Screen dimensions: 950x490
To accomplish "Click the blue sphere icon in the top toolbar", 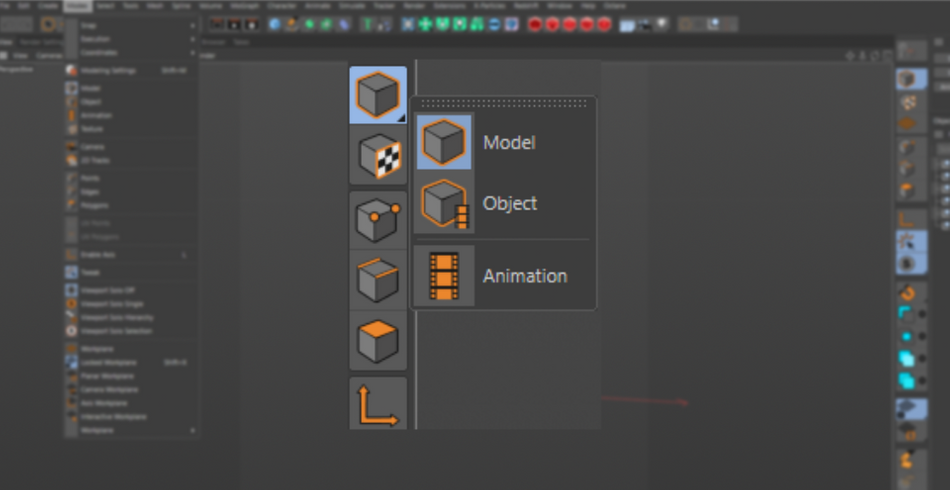I will (275, 24).
